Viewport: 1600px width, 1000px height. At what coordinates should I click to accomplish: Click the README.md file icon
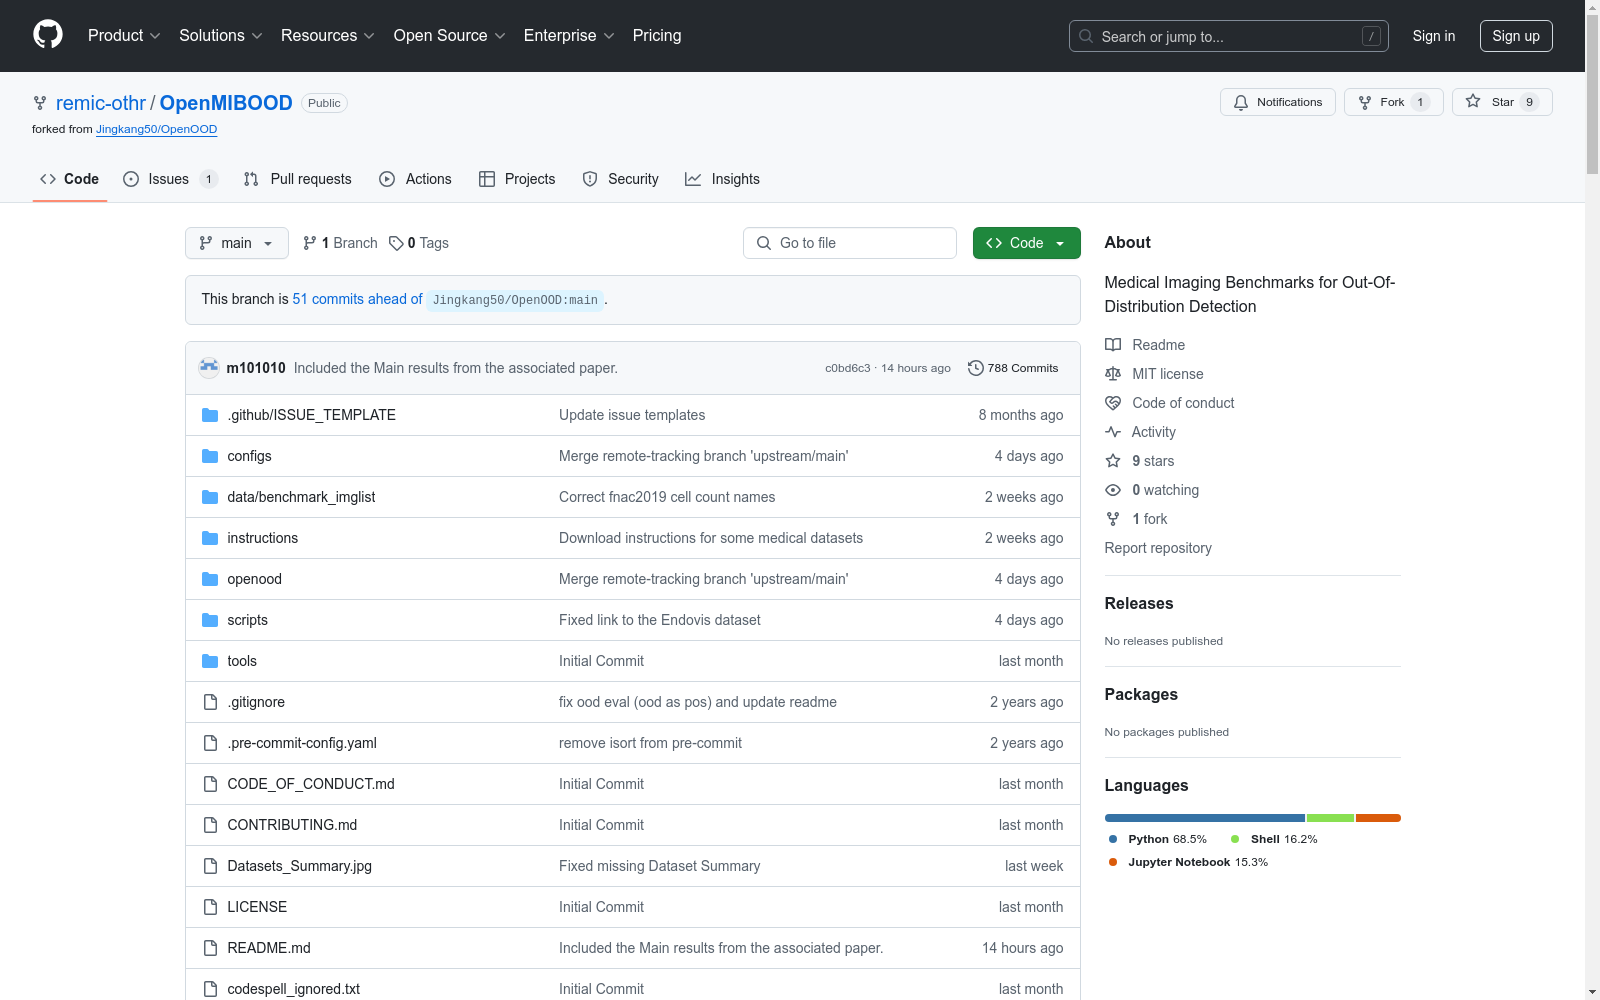click(210, 948)
